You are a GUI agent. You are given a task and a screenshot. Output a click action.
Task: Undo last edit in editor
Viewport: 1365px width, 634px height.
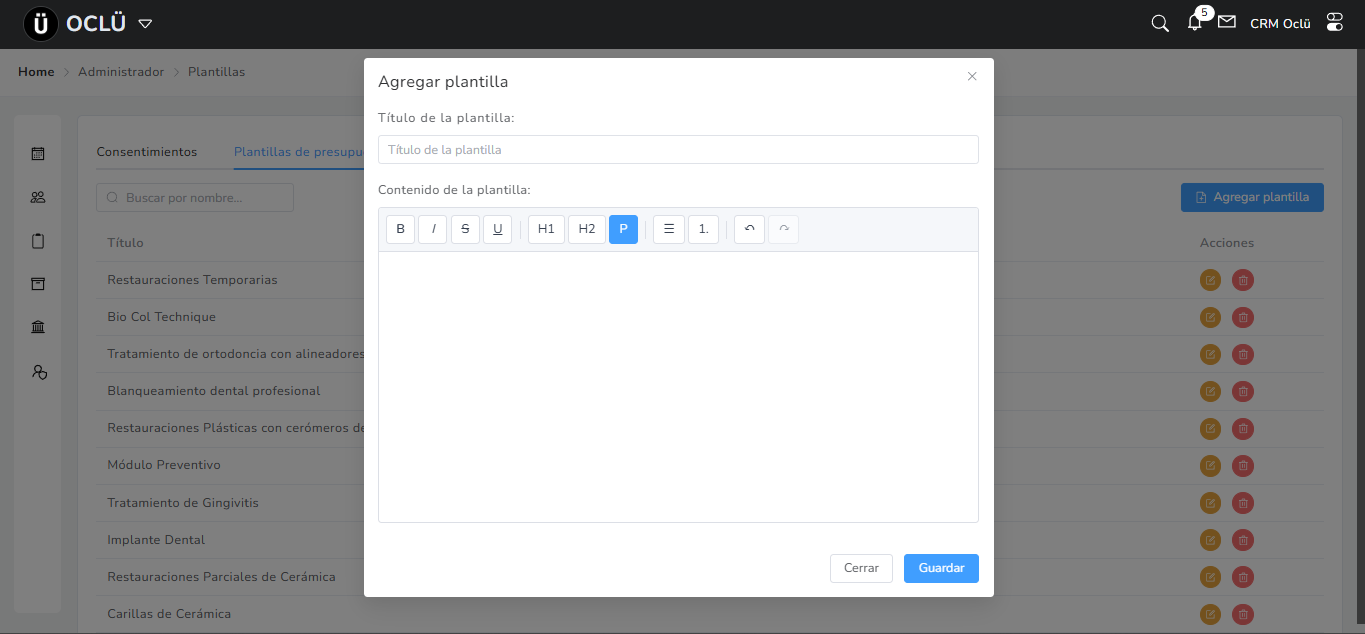coord(749,229)
